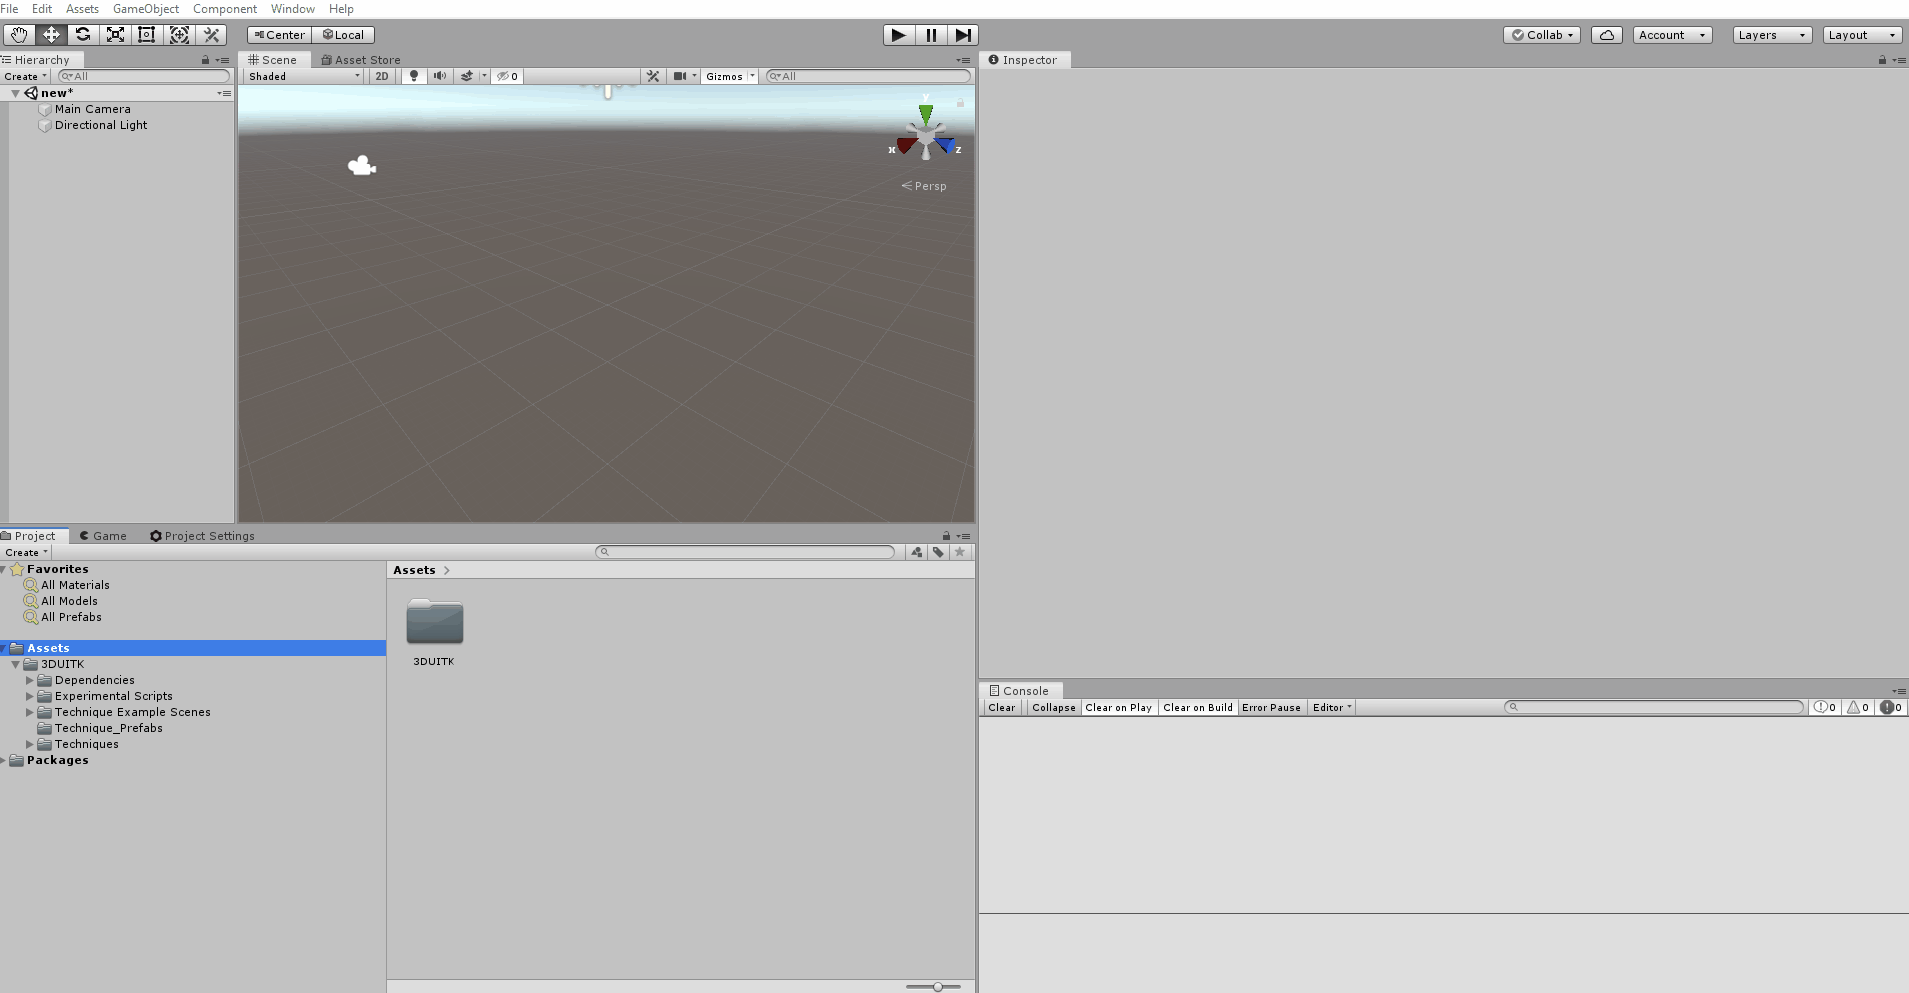Select the 3DUITK folder thumbnail
The image size is (1909, 993).
(434, 623)
